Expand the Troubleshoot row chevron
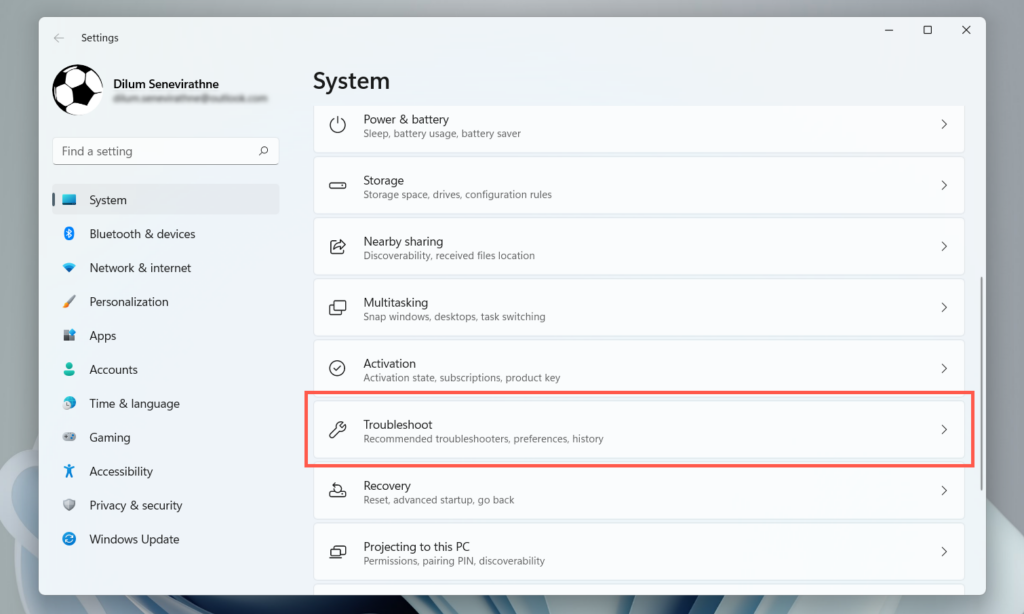Image resolution: width=1024 pixels, height=614 pixels. coord(944,430)
